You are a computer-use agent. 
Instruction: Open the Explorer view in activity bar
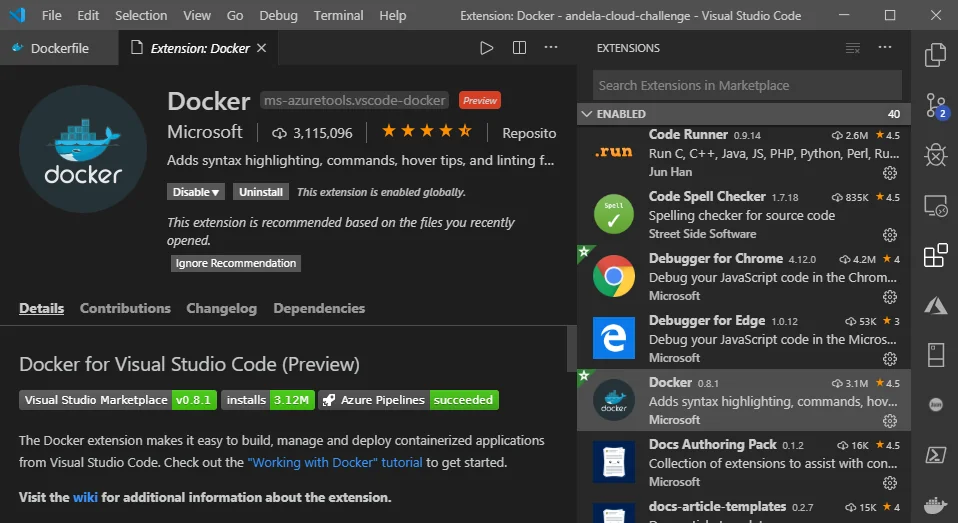[935, 55]
